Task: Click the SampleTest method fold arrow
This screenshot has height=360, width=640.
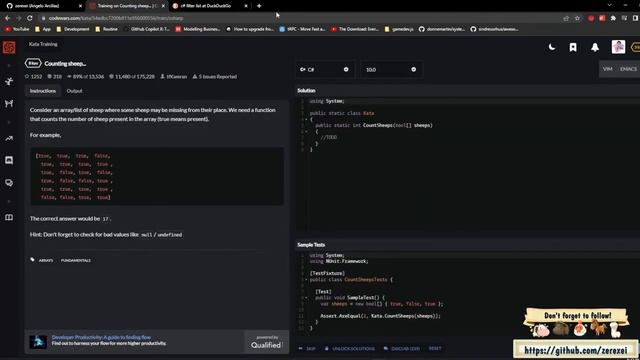Action: point(306,298)
